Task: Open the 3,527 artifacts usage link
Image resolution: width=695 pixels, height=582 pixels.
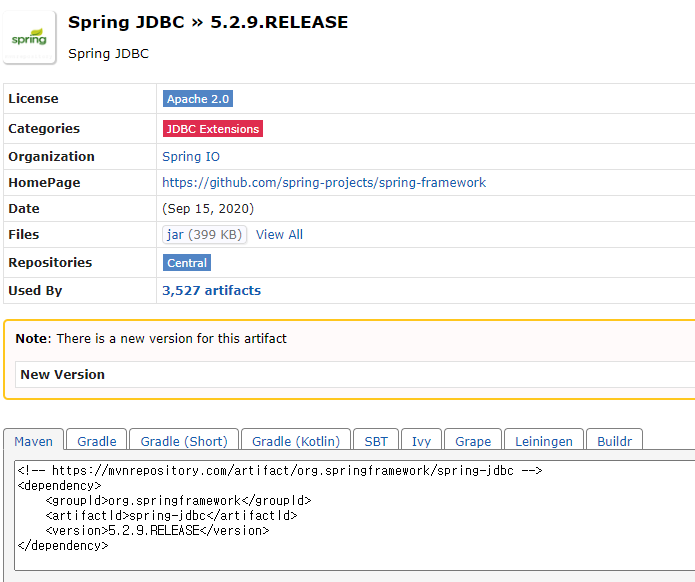Action: tap(211, 290)
